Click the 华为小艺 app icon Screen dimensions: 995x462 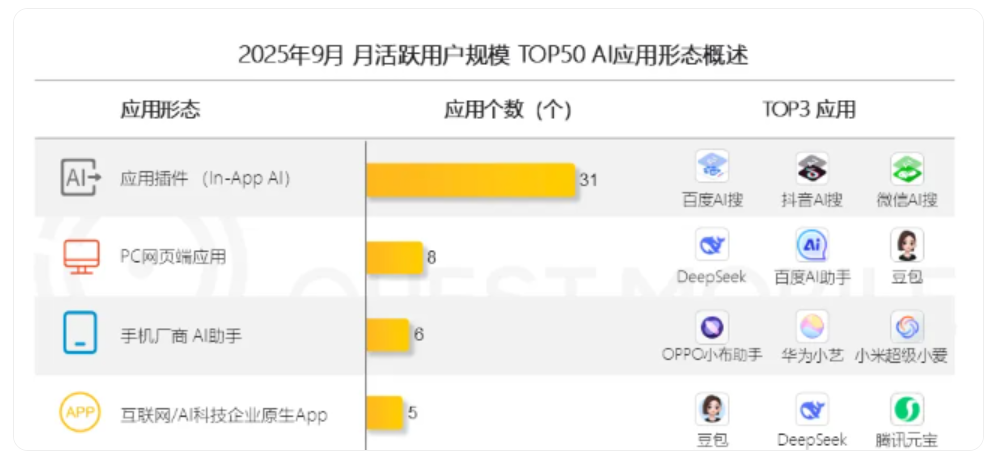click(811, 326)
